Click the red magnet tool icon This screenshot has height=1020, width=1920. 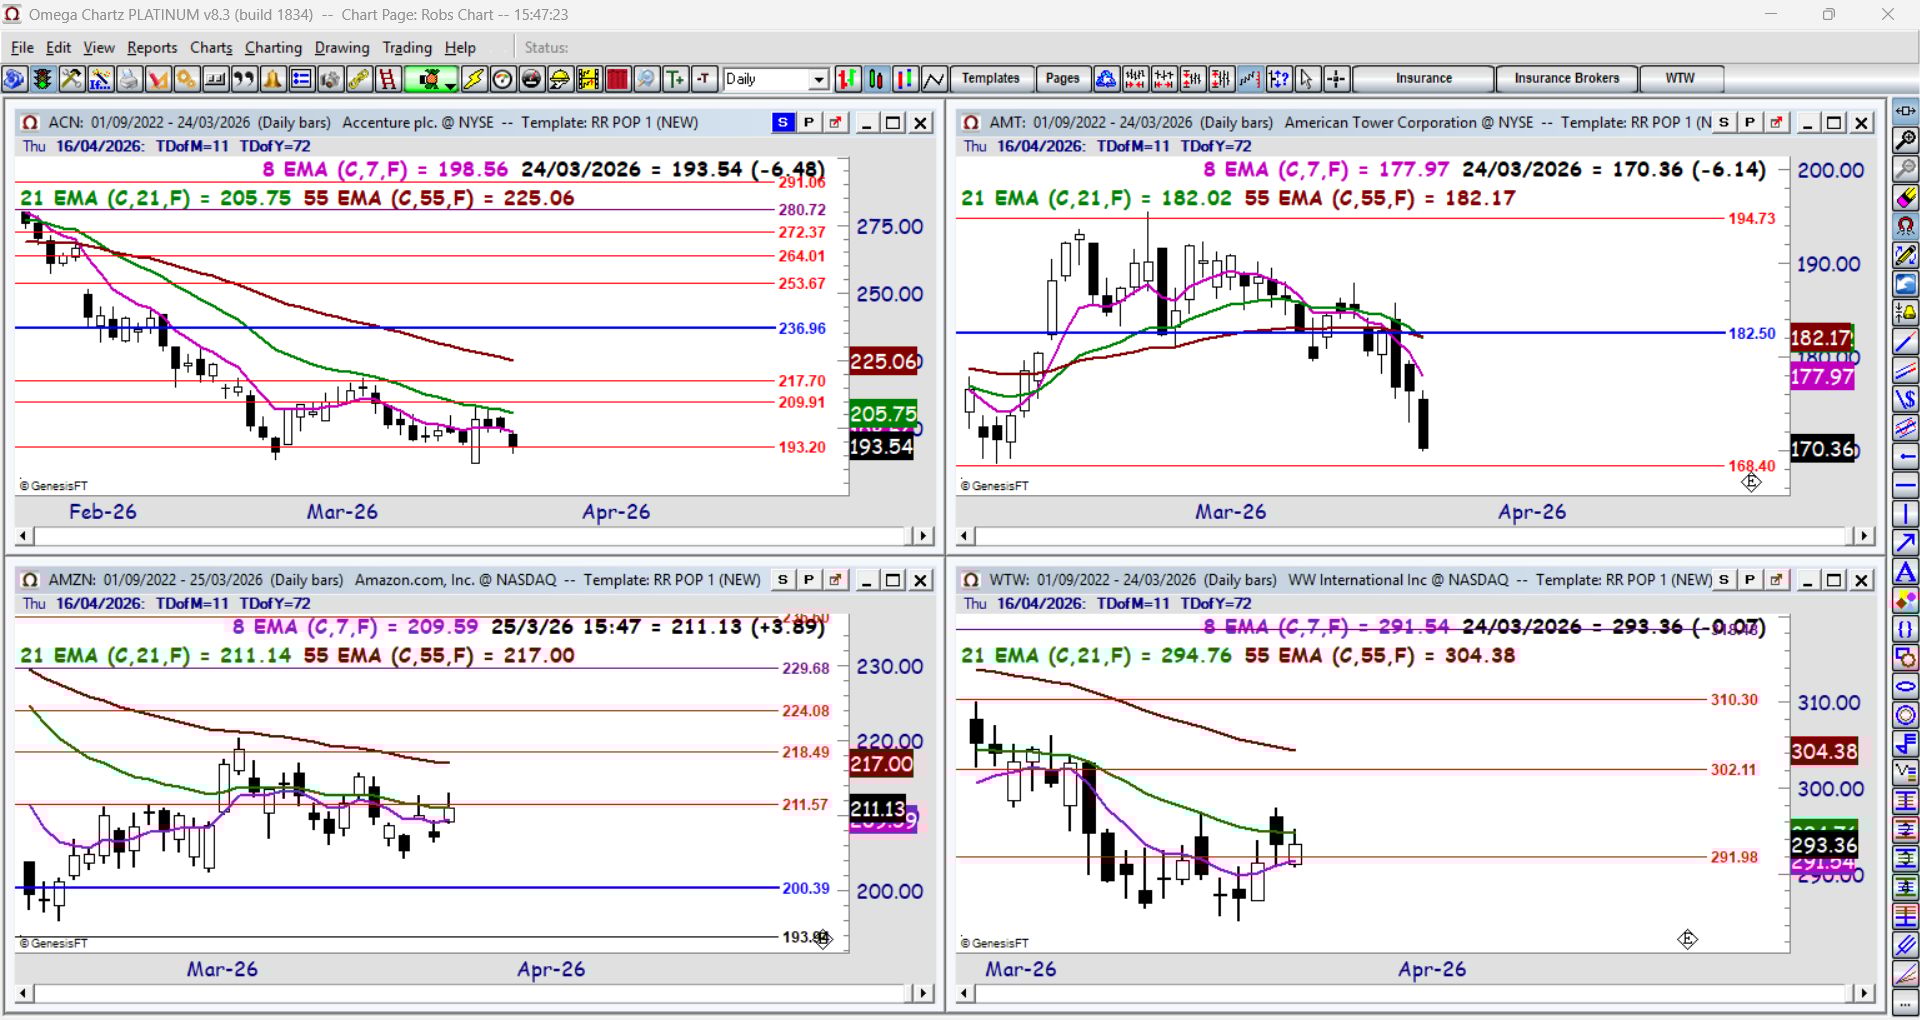pyautogui.click(x=1906, y=226)
